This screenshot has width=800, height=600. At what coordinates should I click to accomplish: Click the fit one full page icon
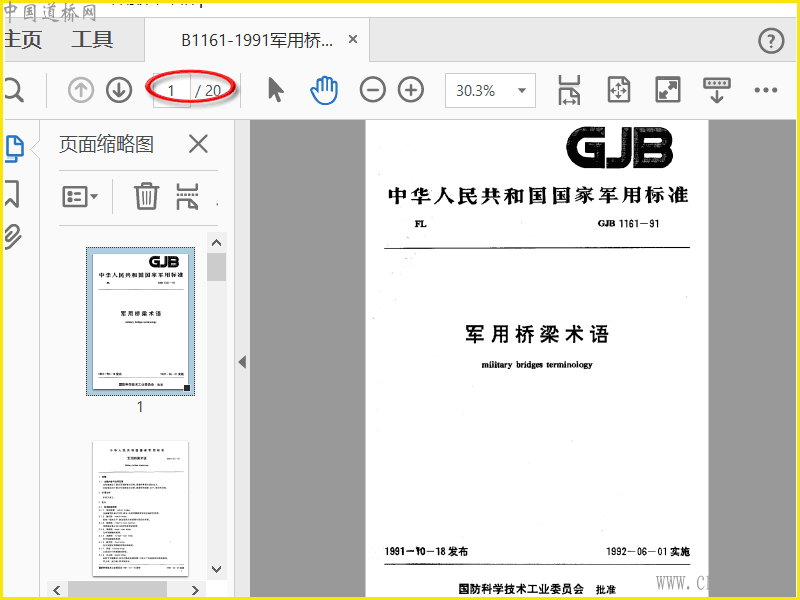(x=618, y=90)
